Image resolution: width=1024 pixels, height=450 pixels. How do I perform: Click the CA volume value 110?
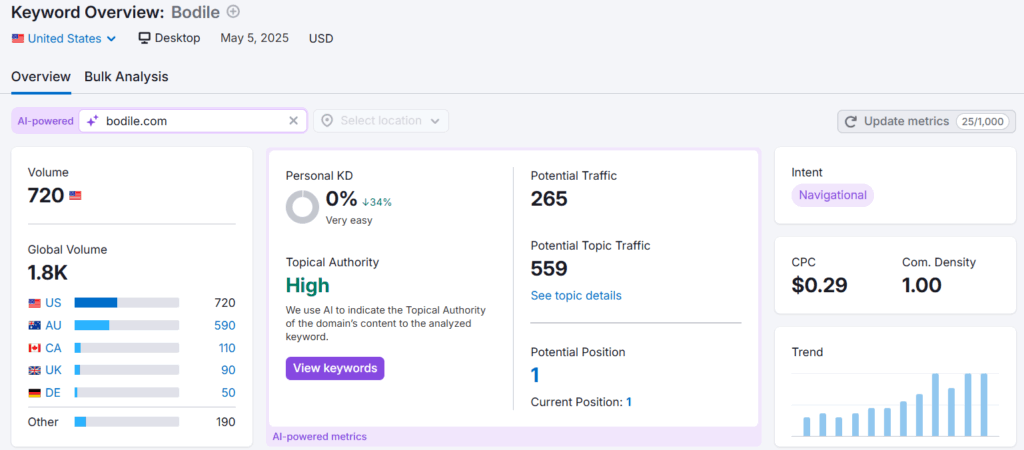[227, 348]
